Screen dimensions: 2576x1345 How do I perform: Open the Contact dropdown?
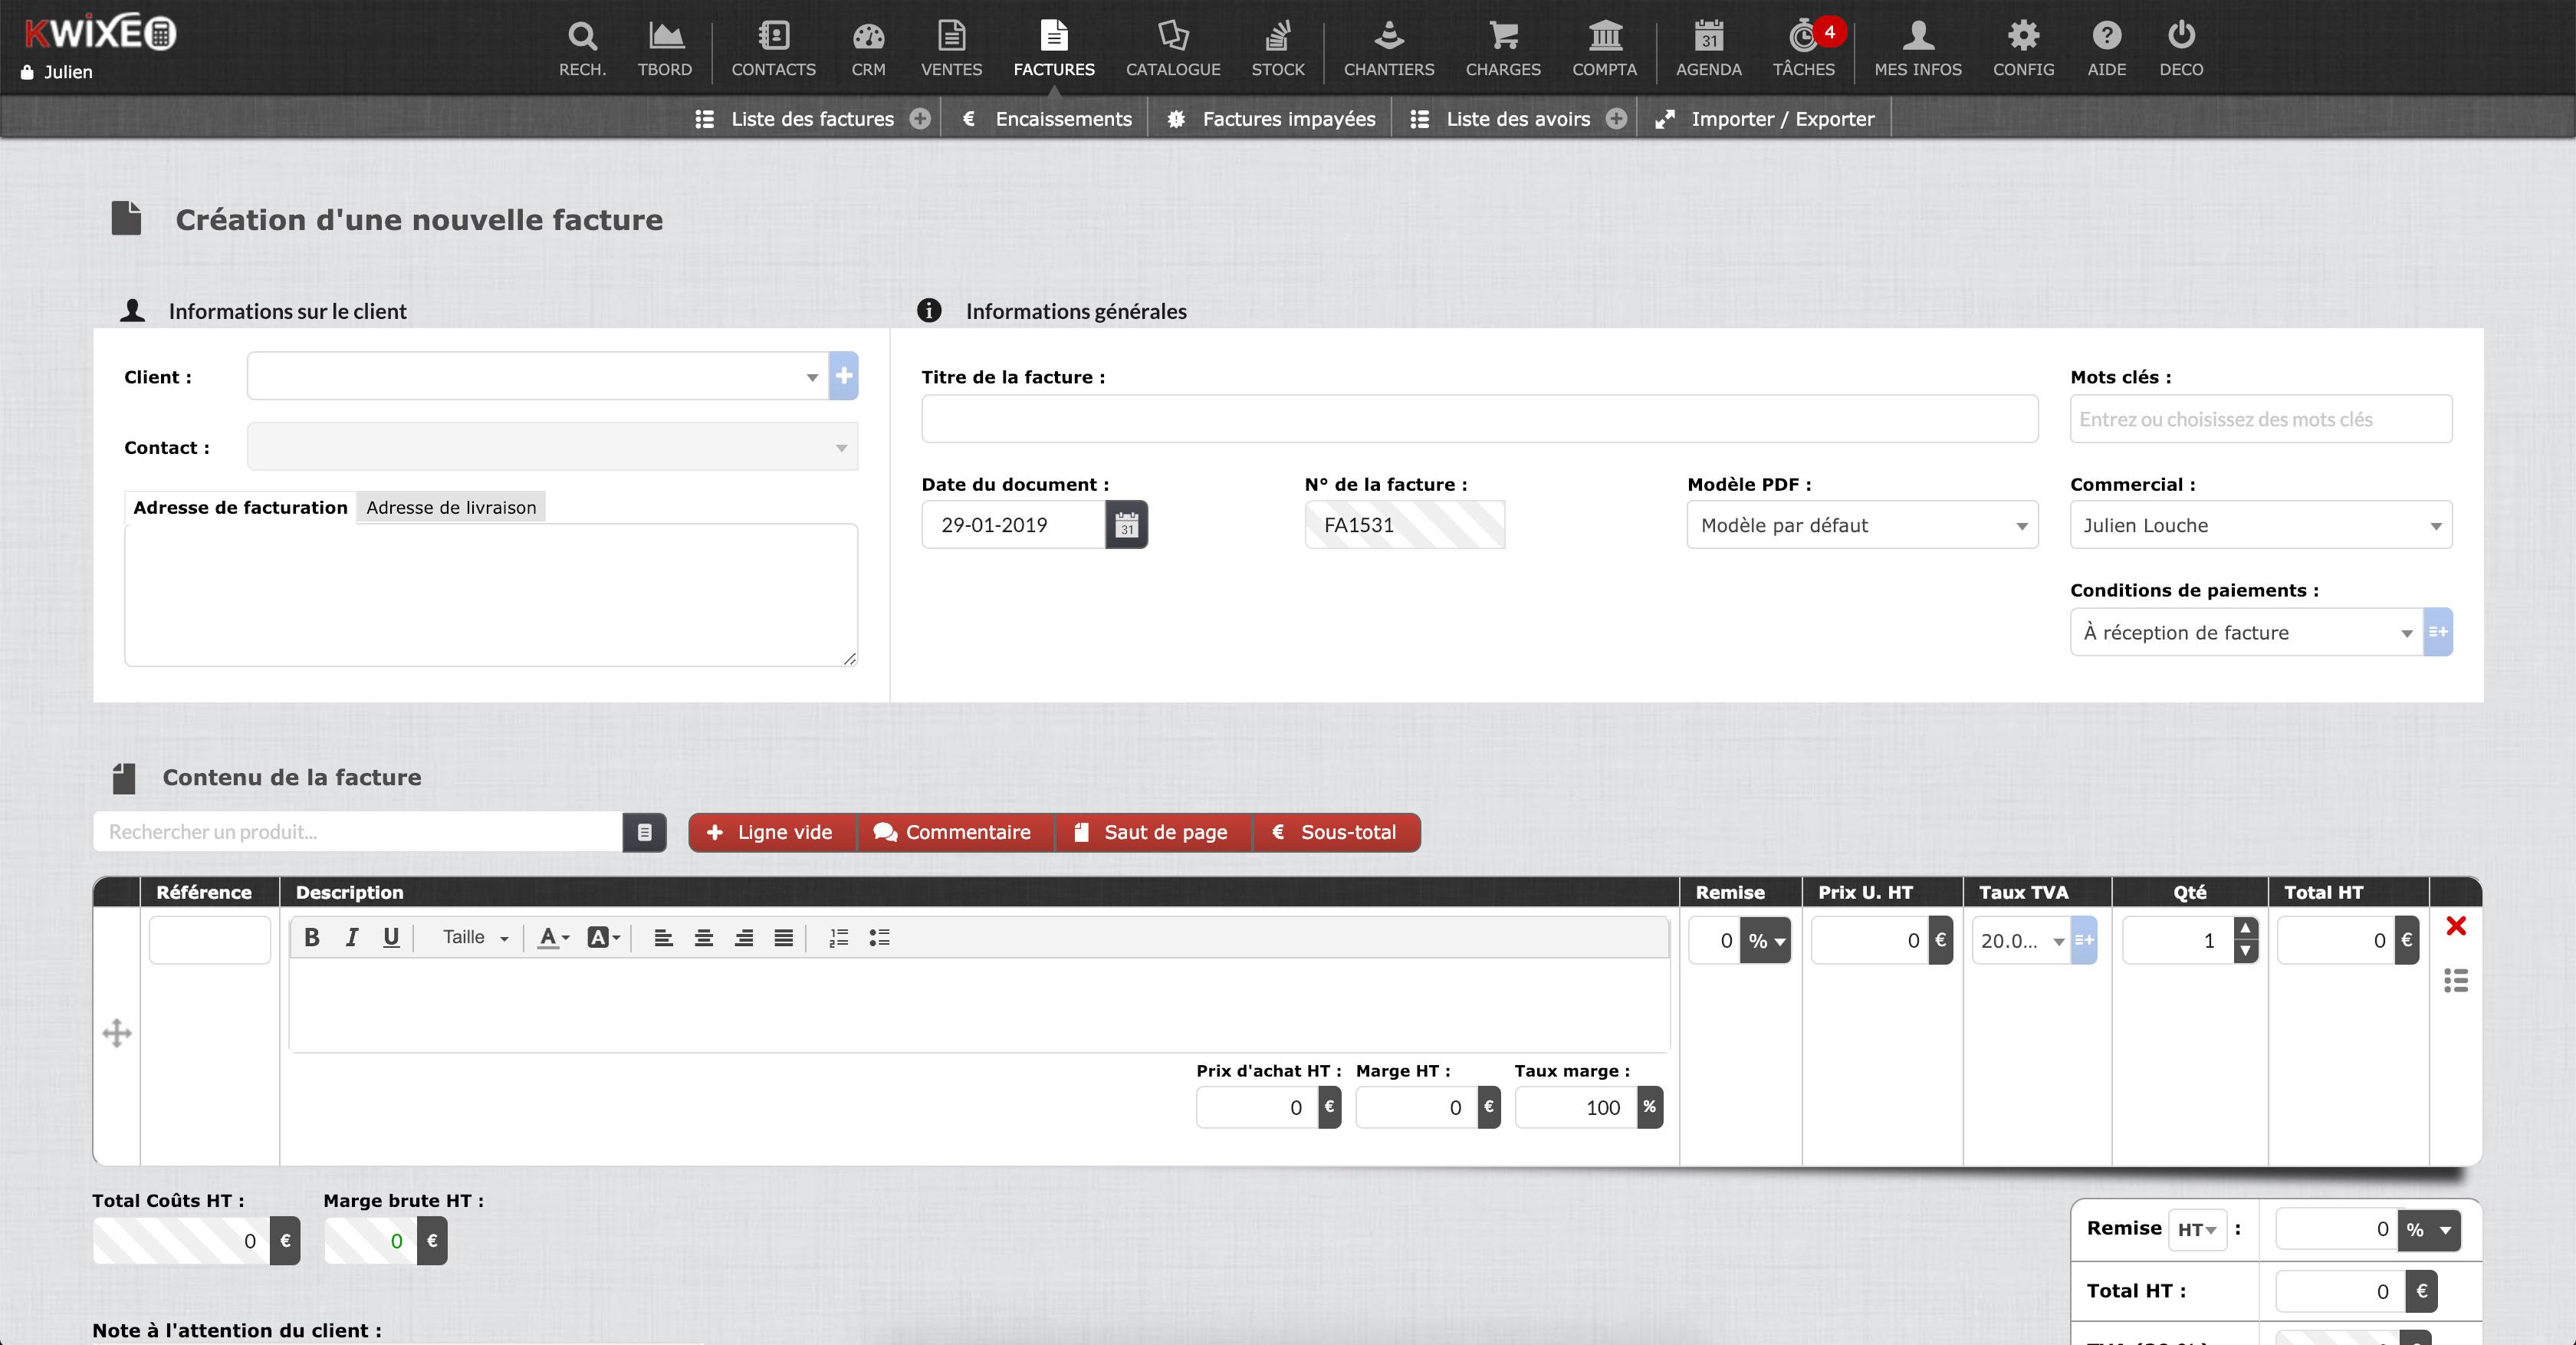[x=552, y=446]
